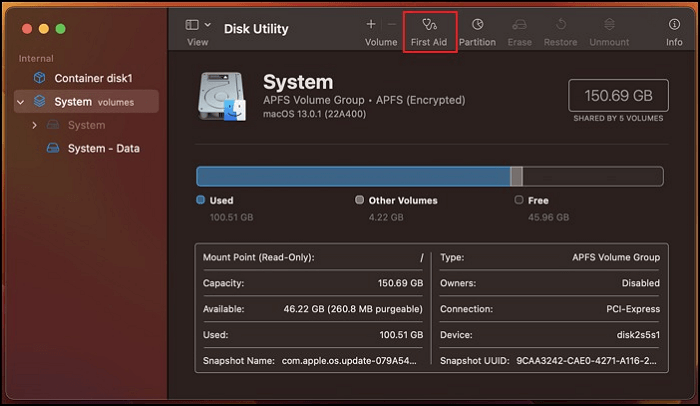Click the minus remove volume button
700x406 pixels.
(392, 24)
